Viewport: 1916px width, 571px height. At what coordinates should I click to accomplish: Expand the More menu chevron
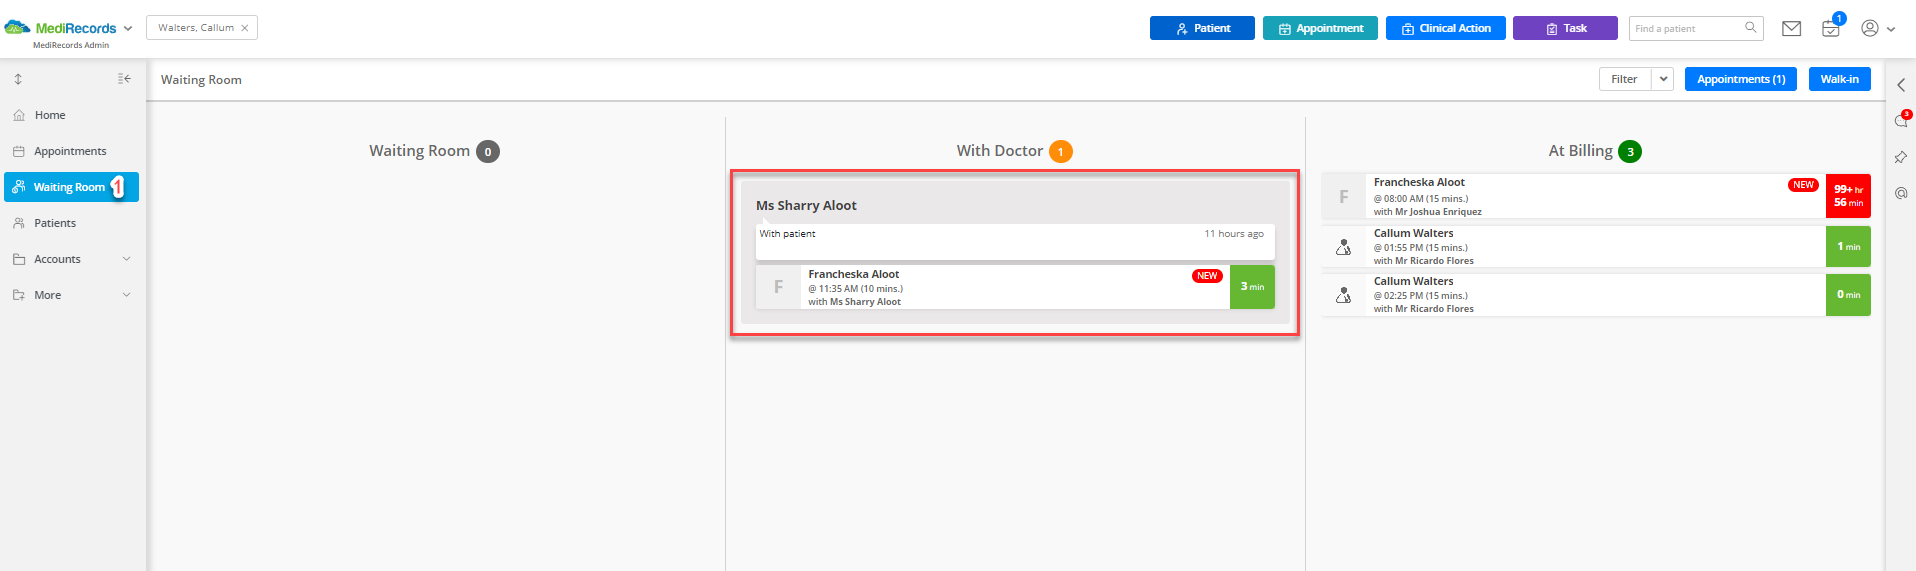[127, 295]
